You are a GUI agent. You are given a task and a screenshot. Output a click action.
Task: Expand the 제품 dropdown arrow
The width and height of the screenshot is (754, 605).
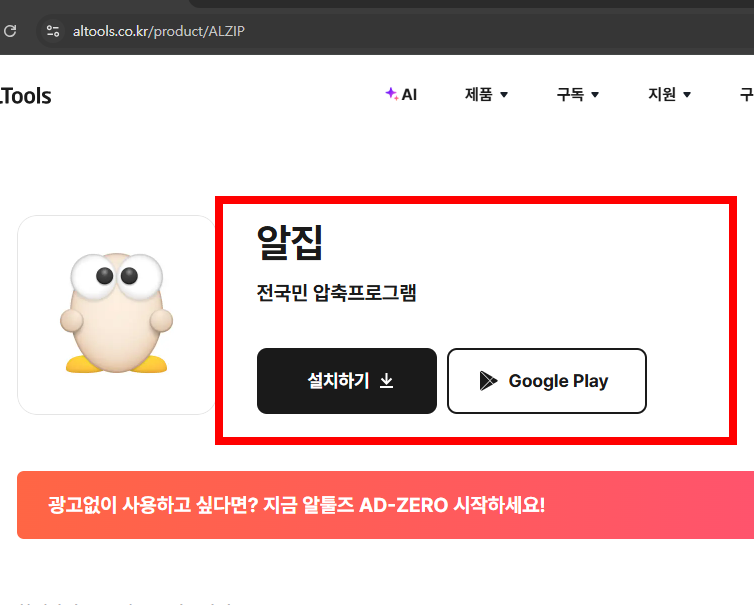pyautogui.click(x=504, y=95)
